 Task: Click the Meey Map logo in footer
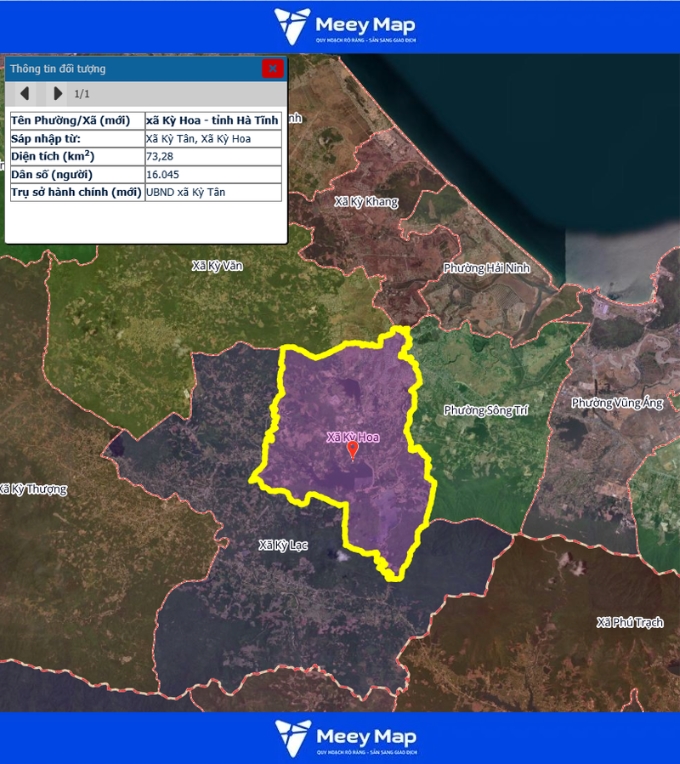coord(344,738)
